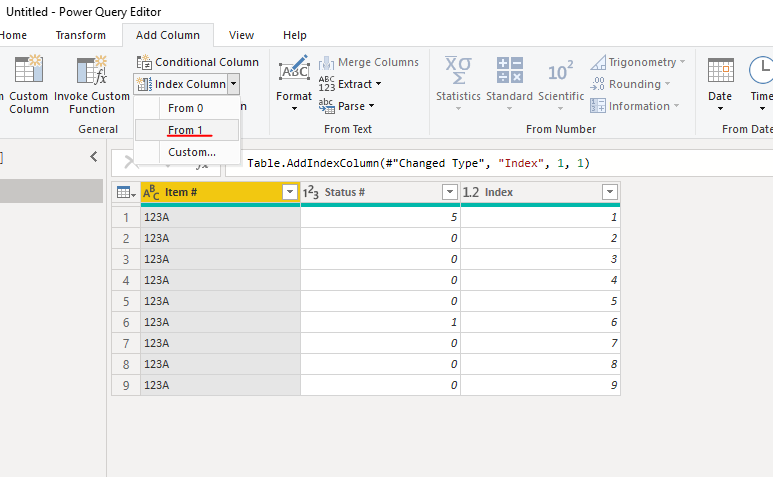This screenshot has width=773, height=477.
Task: Click the Date calendar icon
Action: click(720, 70)
